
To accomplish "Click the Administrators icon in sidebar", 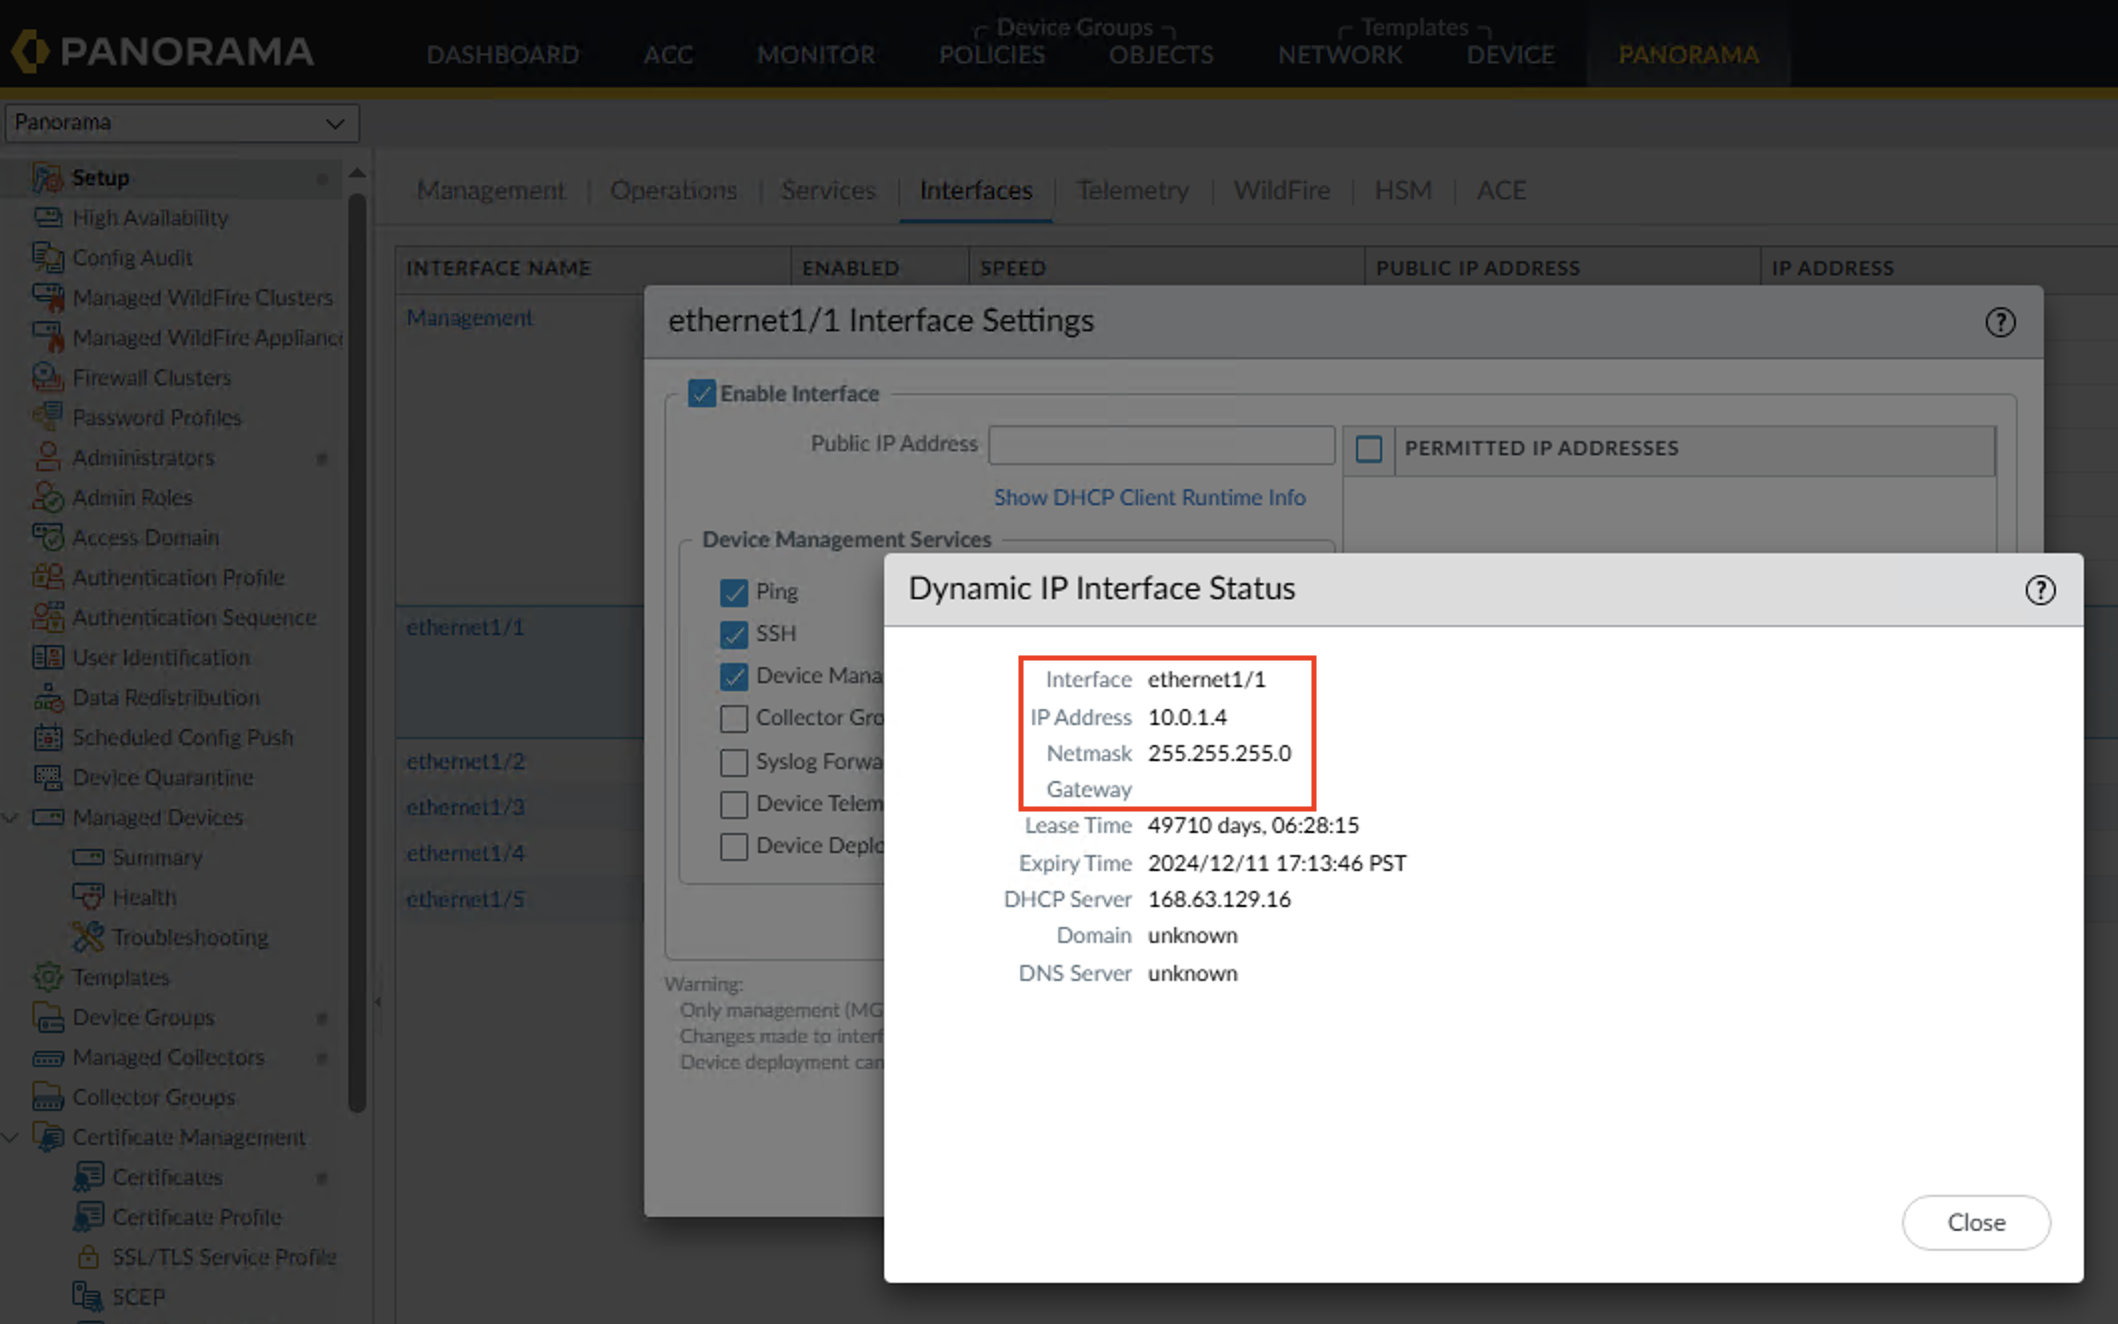I will coord(47,457).
